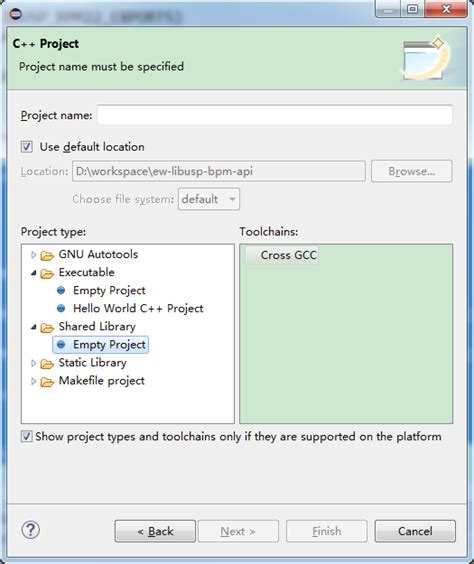Image resolution: width=474 pixels, height=564 pixels.
Task: Click the Executable folder icon
Action: [47, 273]
